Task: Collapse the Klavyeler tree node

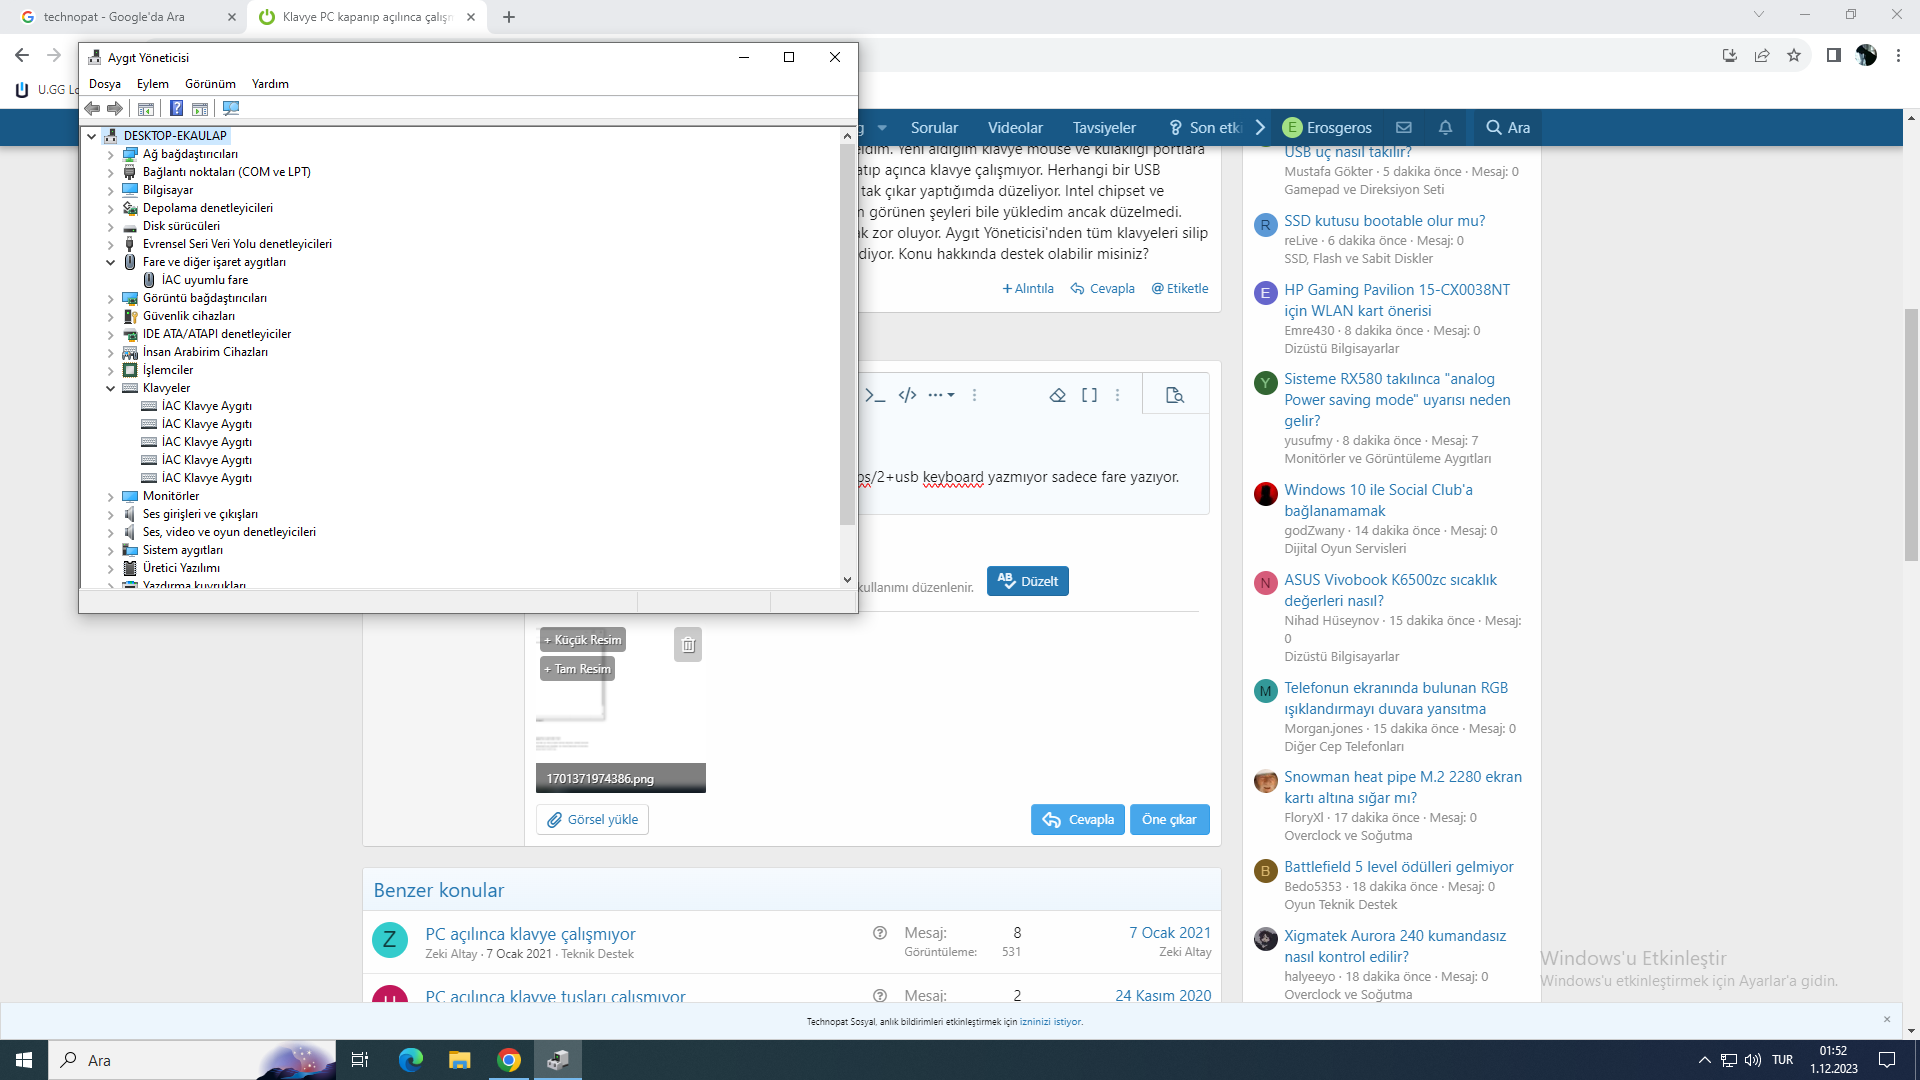Action: tap(111, 388)
